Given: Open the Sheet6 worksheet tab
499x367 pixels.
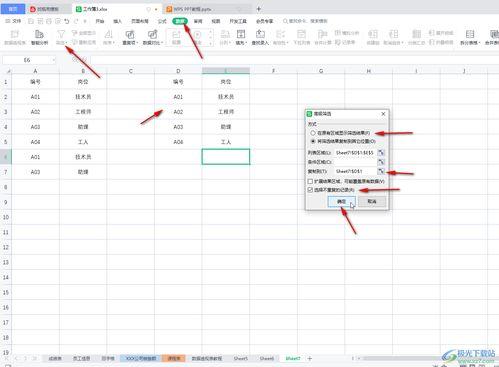Looking at the screenshot, I should point(267,358).
